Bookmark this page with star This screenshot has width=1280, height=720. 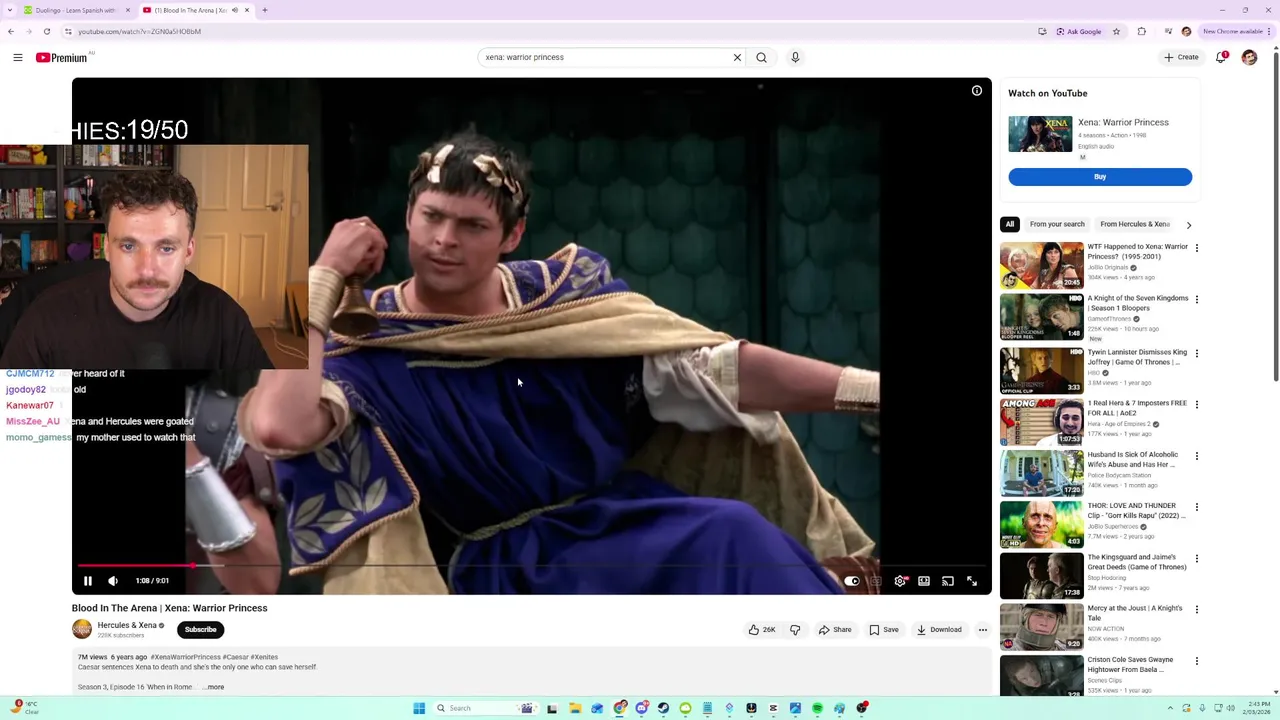pyautogui.click(x=1116, y=31)
